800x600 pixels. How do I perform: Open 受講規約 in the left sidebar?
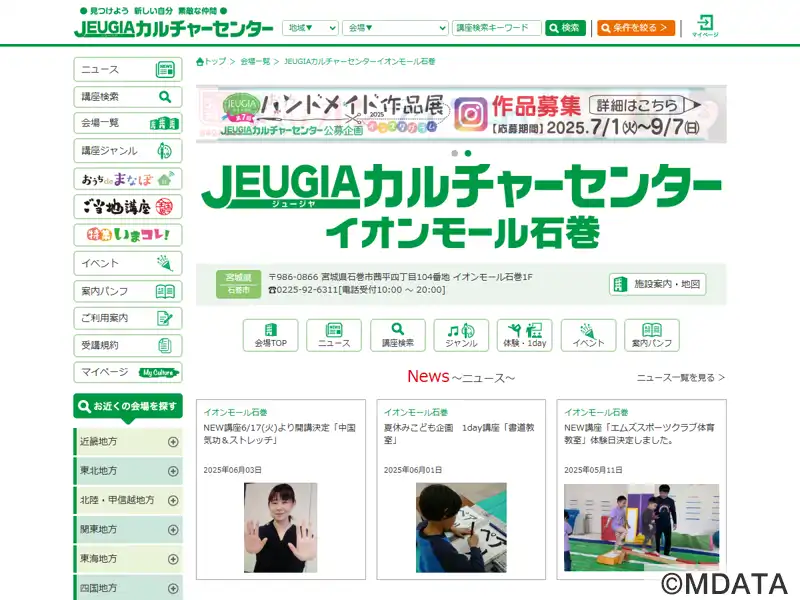128,345
